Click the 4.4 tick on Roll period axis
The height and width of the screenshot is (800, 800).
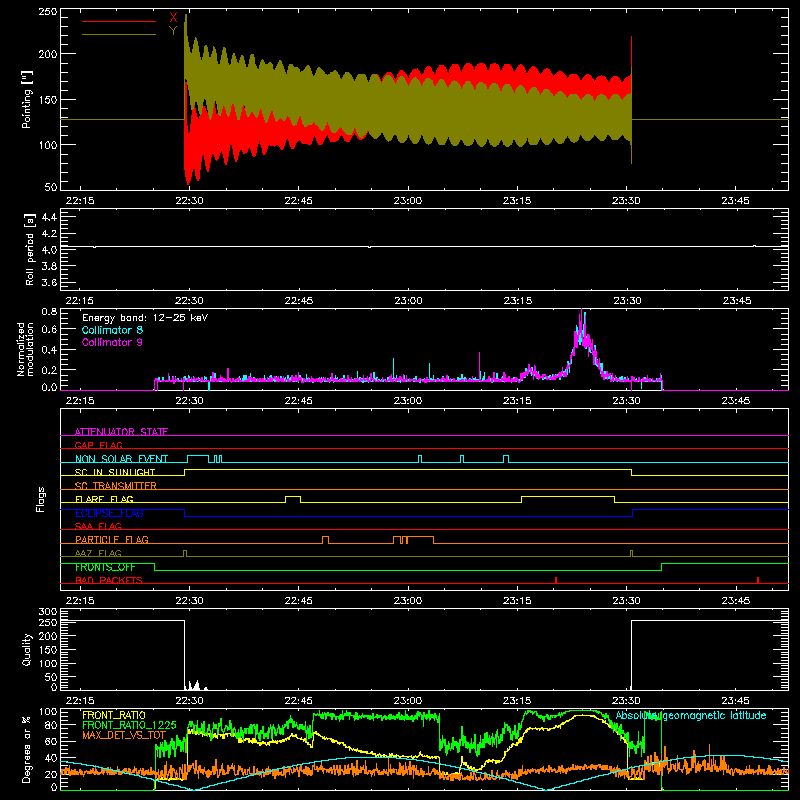(49, 217)
